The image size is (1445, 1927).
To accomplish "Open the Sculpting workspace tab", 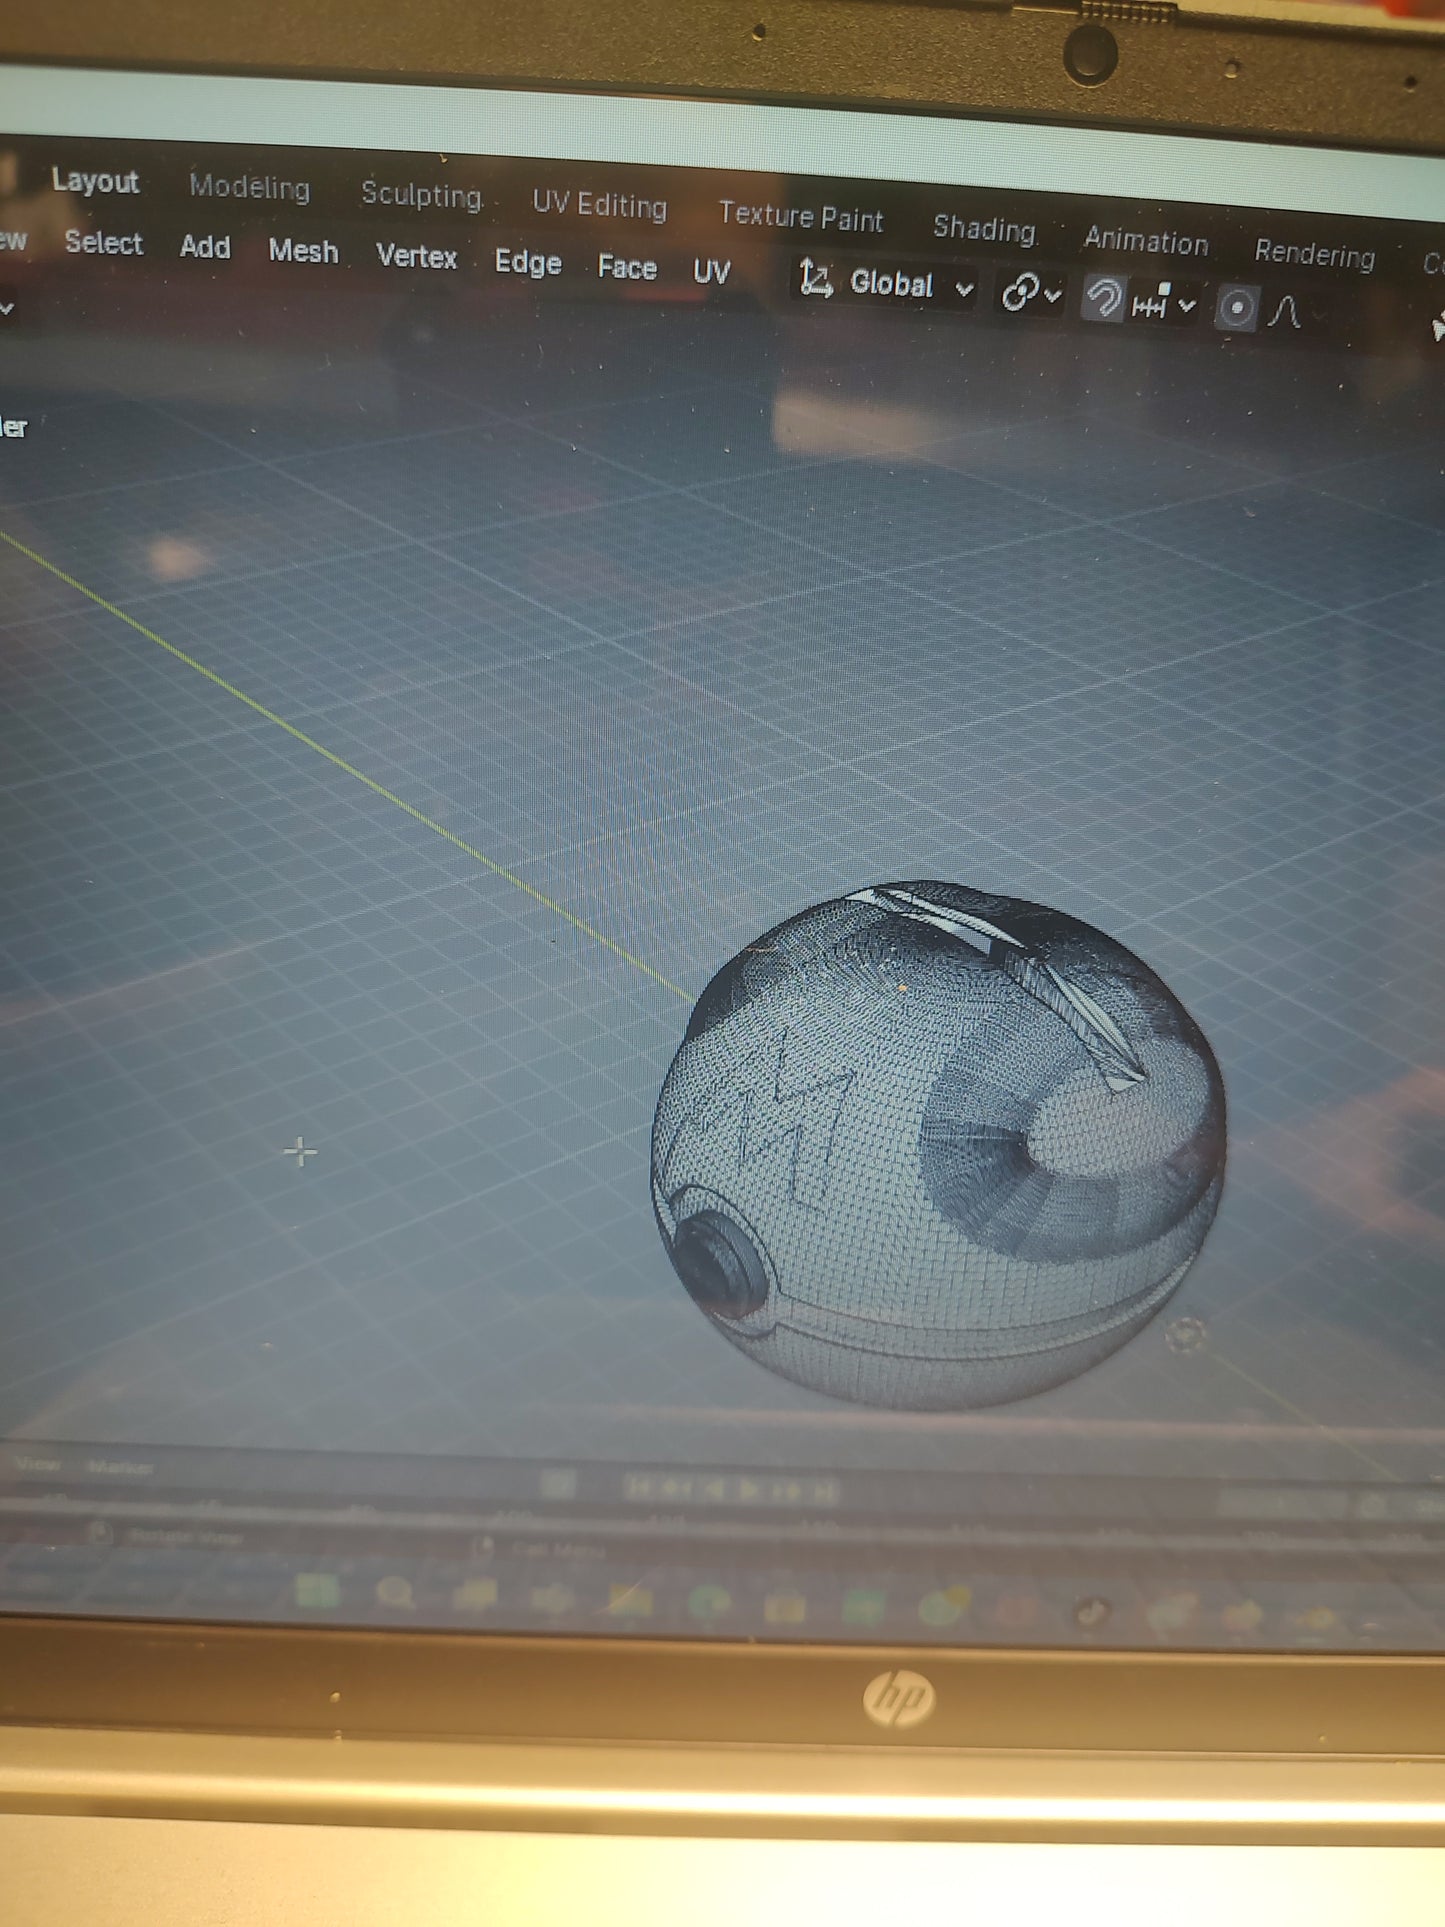I will pyautogui.click(x=422, y=194).
